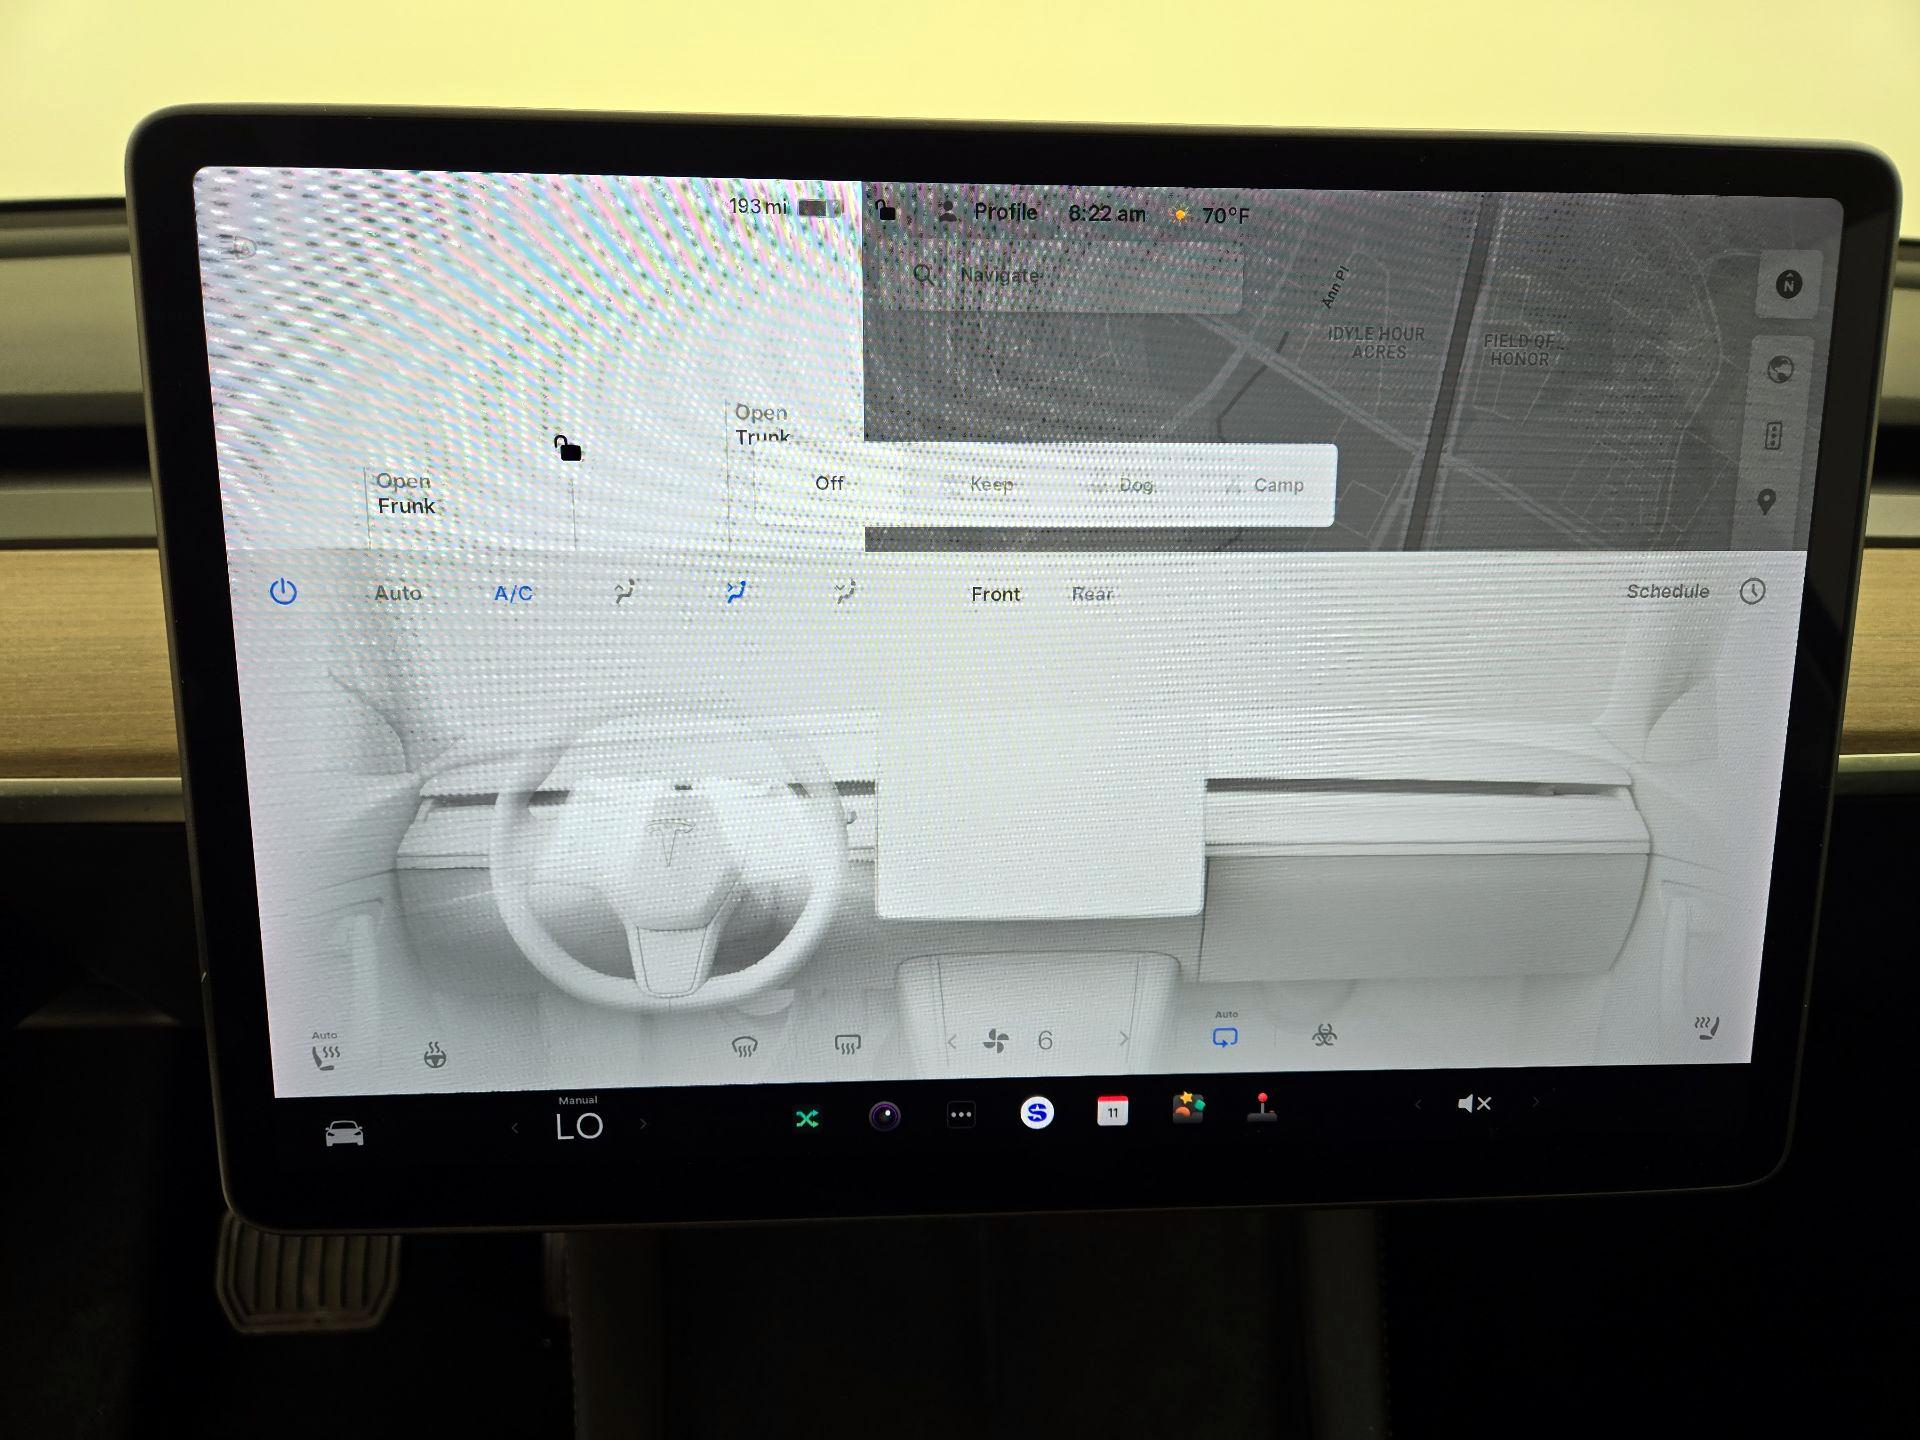1920x1440 pixels.
Task: Toggle air recirculation icon
Action: click(1225, 1038)
